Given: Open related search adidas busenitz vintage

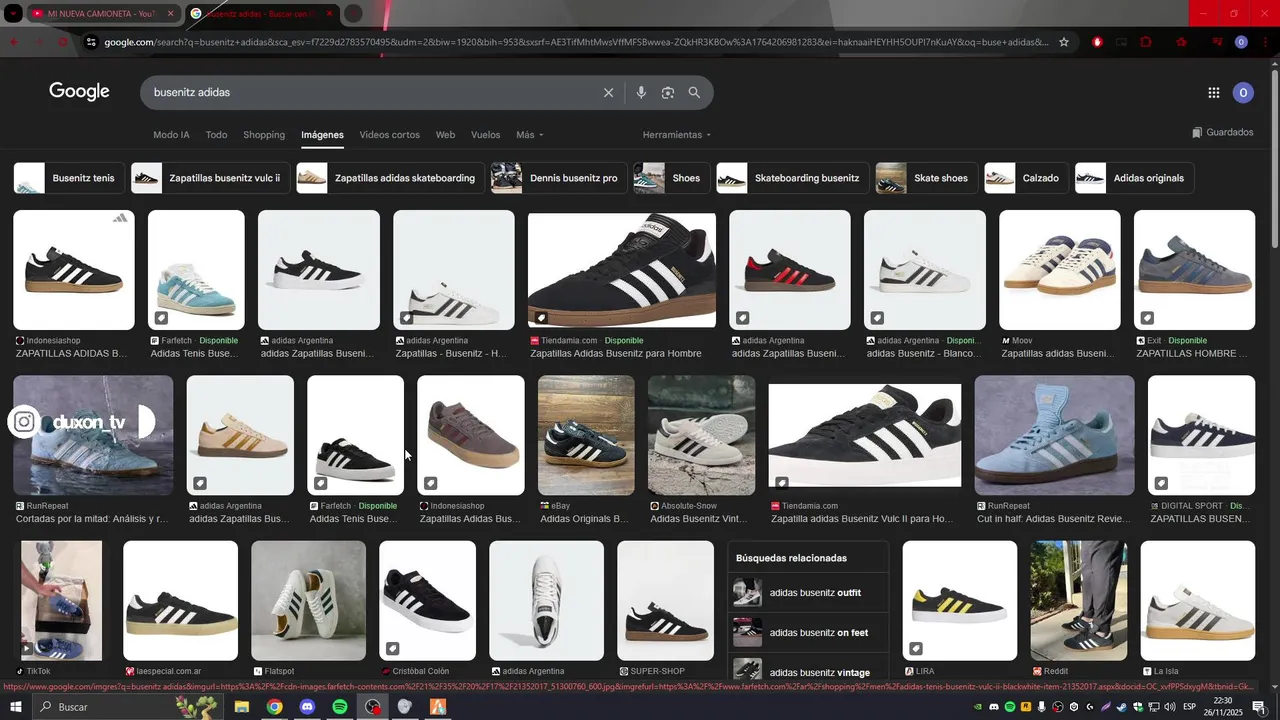Looking at the screenshot, I should [x=808, y=670].
